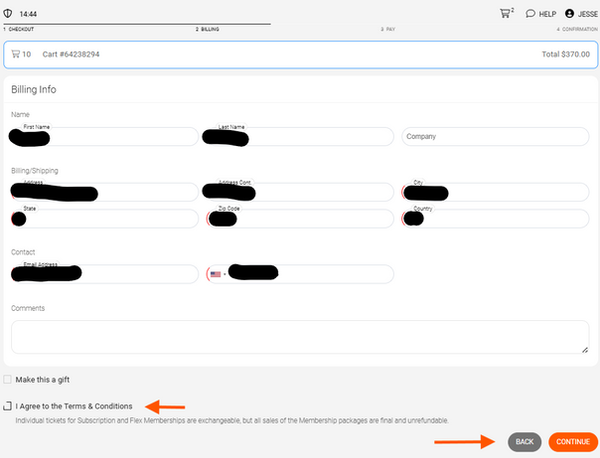Click the shield logo icon
The width and height of the screenshot is (600, 458).
pyautogui.click(x=8, y=13)
